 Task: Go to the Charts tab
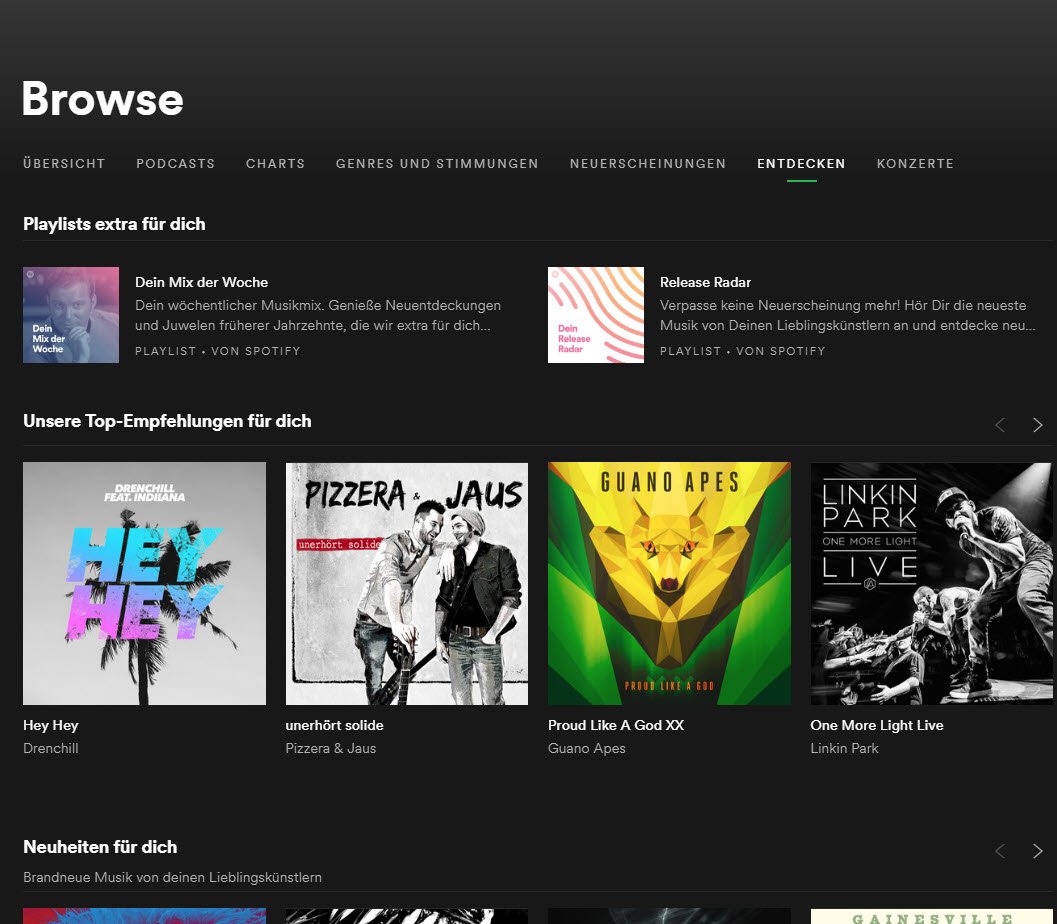[x=275, y=163]
